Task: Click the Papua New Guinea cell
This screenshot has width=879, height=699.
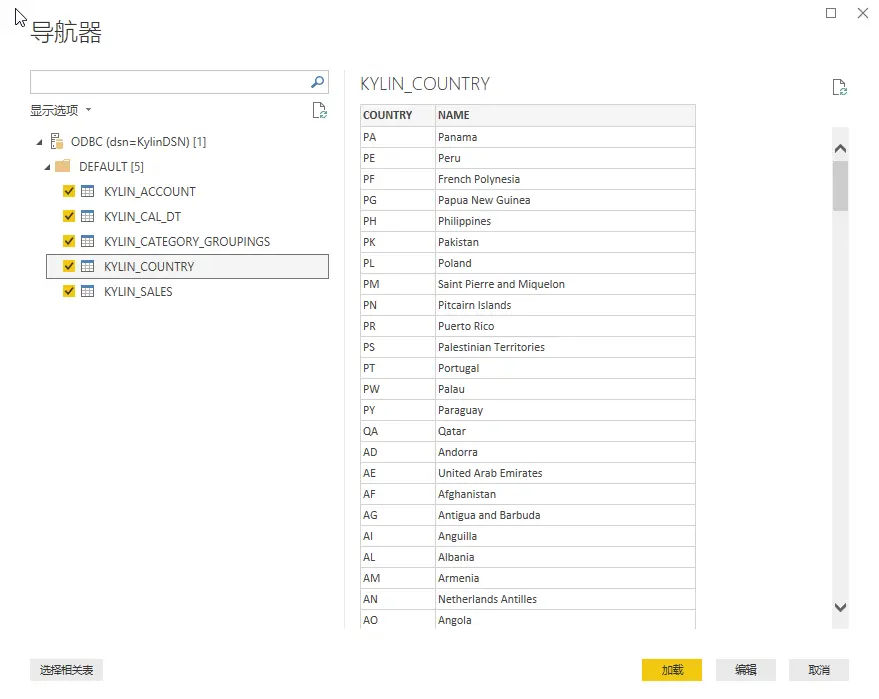Action: [565, 200]
